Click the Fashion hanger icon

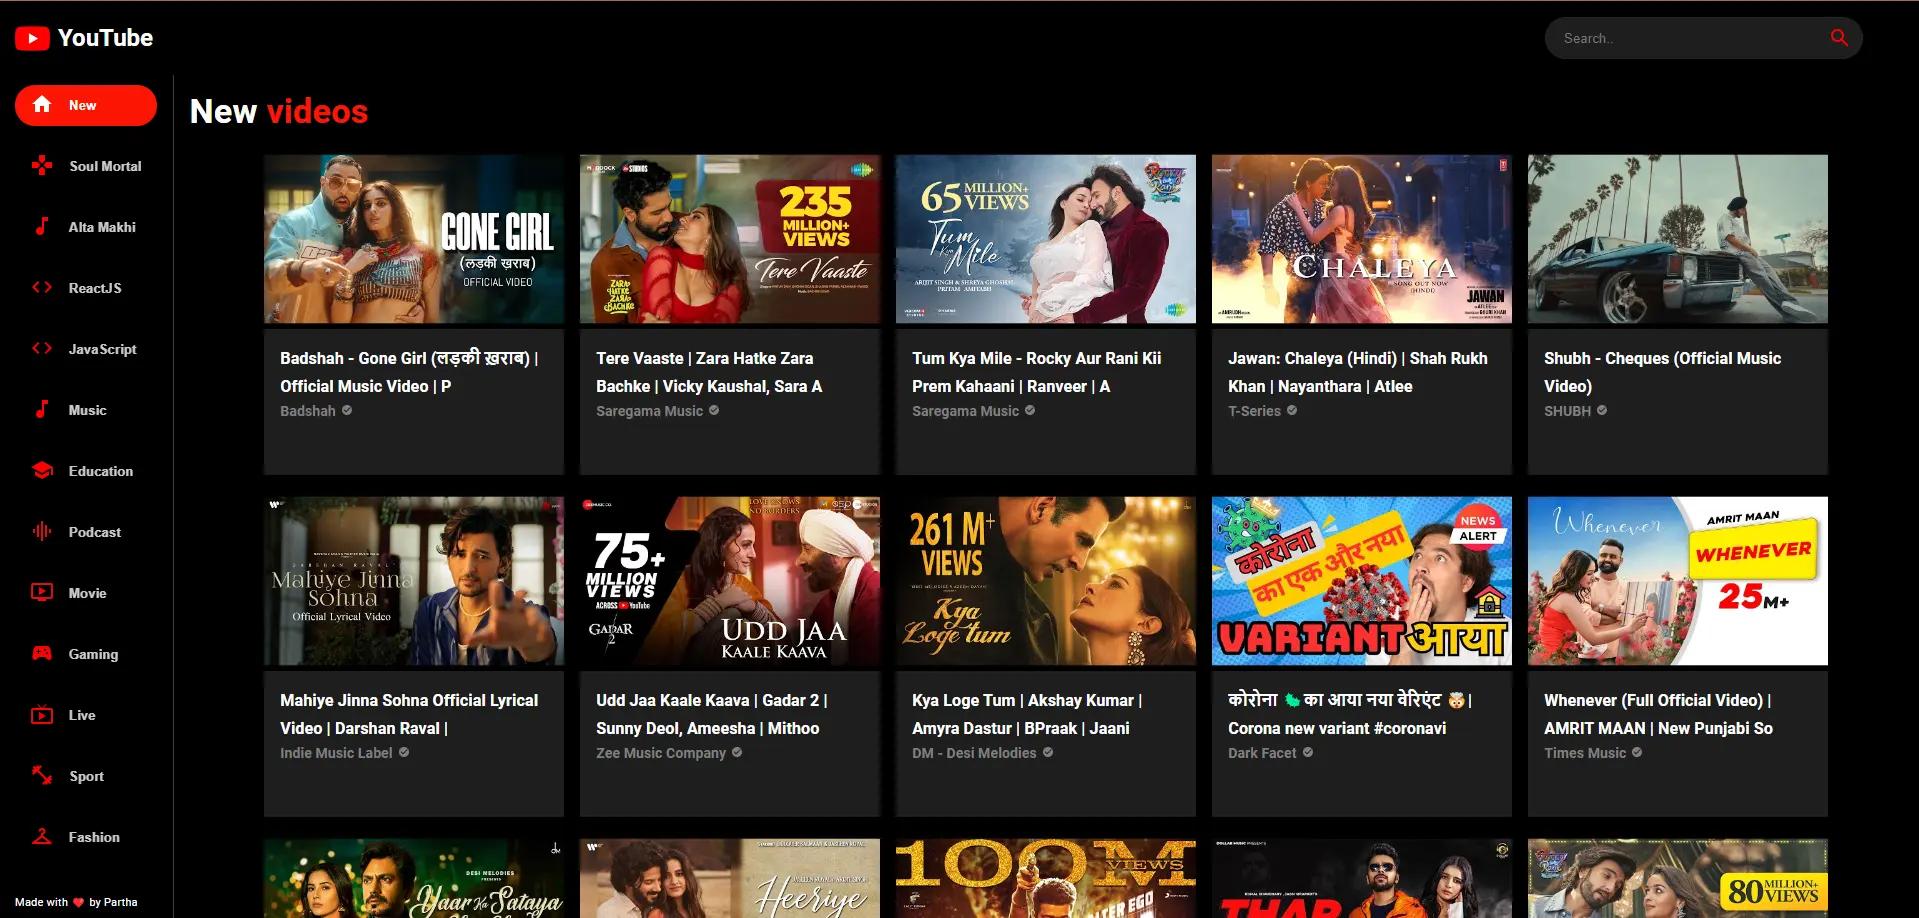(42, 836)
